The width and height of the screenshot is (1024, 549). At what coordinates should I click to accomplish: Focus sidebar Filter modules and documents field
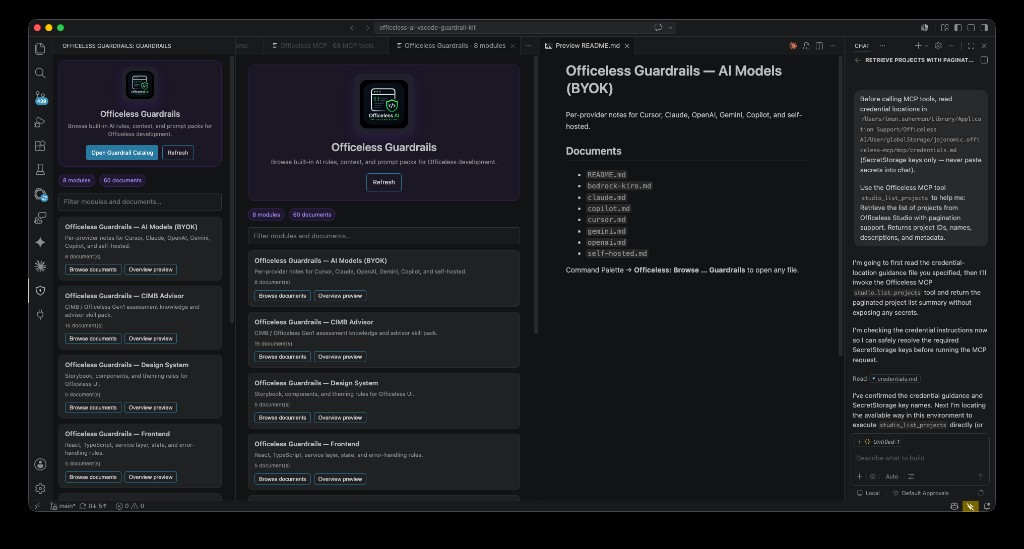(140, 202)
